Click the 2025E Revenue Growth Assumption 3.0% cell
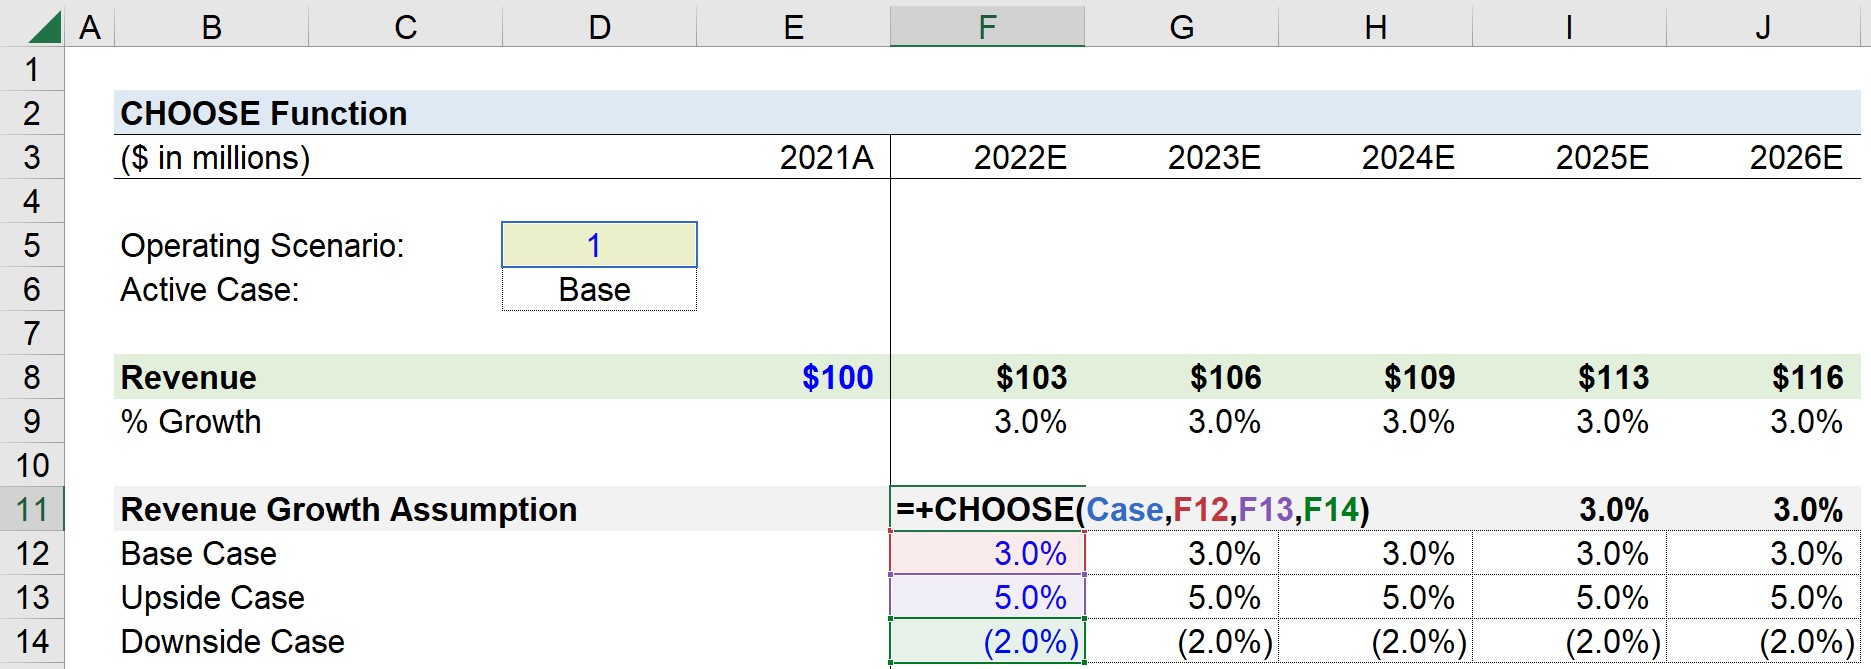The image size is (1871, 669). 1569,509
